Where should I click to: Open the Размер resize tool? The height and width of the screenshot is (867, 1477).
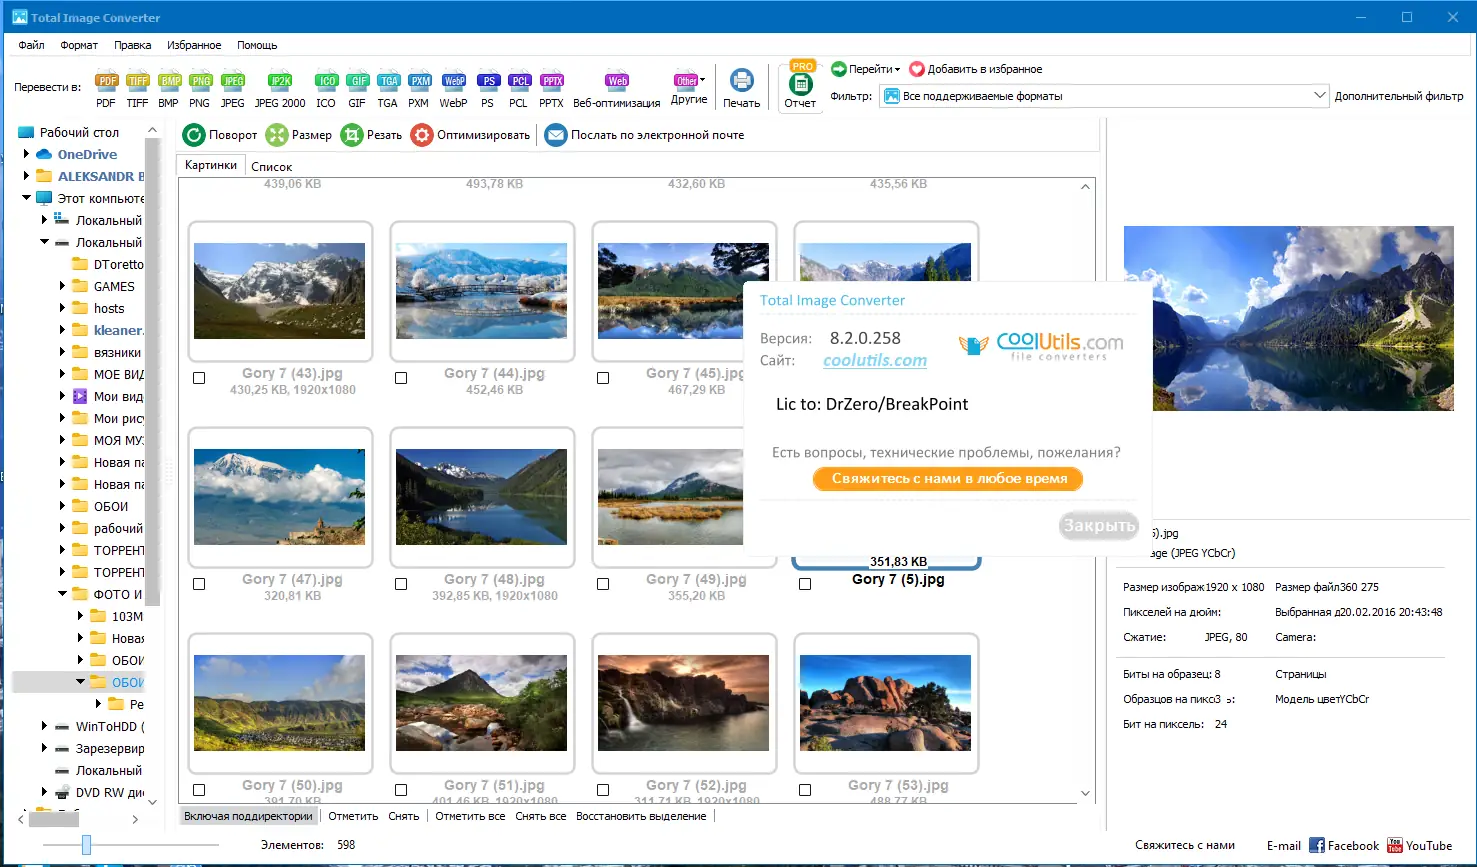(x=298, y=135)
